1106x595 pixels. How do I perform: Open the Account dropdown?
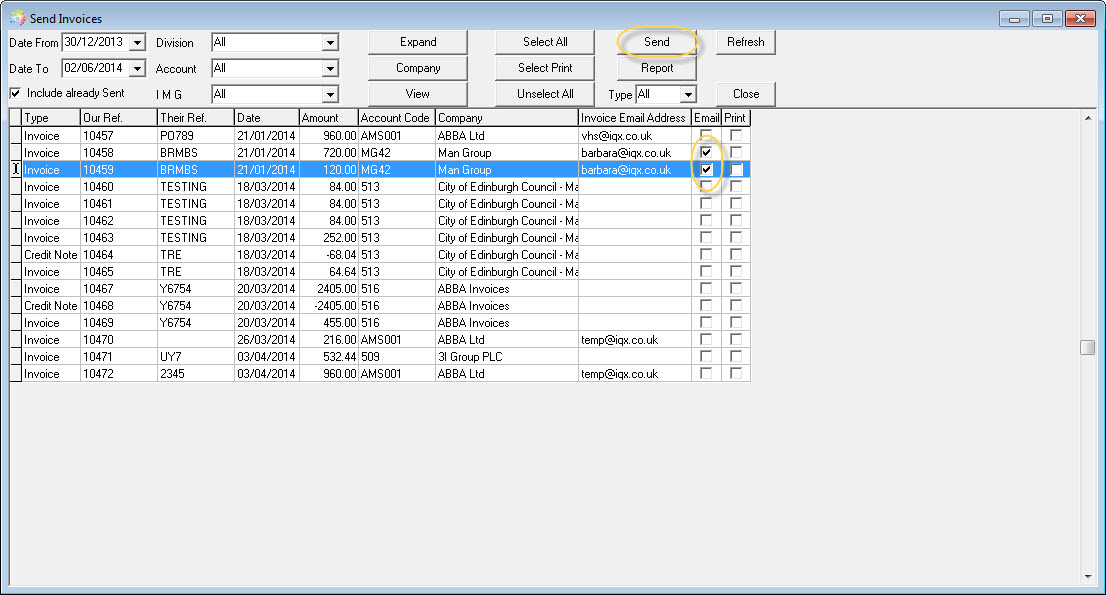pyautogui.click(x=330, y=68)
